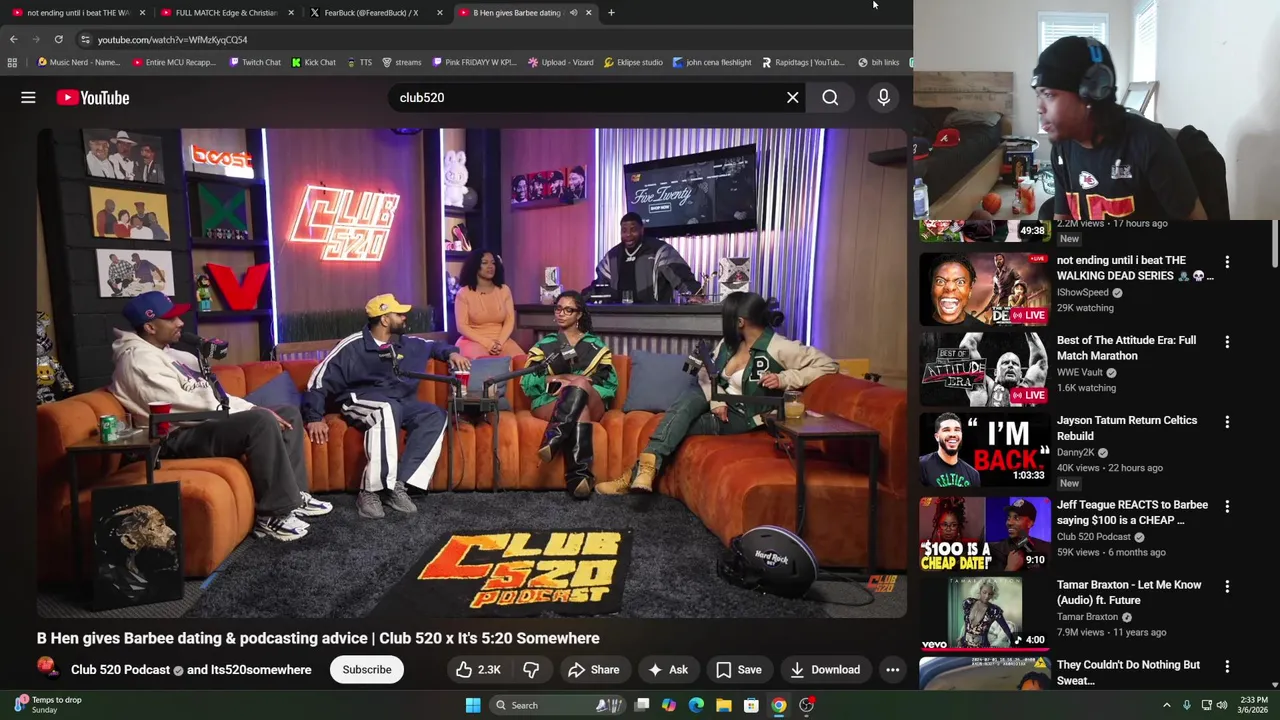Run search with the magnifier button
Image resolution: width=1280 pixels, height=720 pixels.
tap(830, 97)
